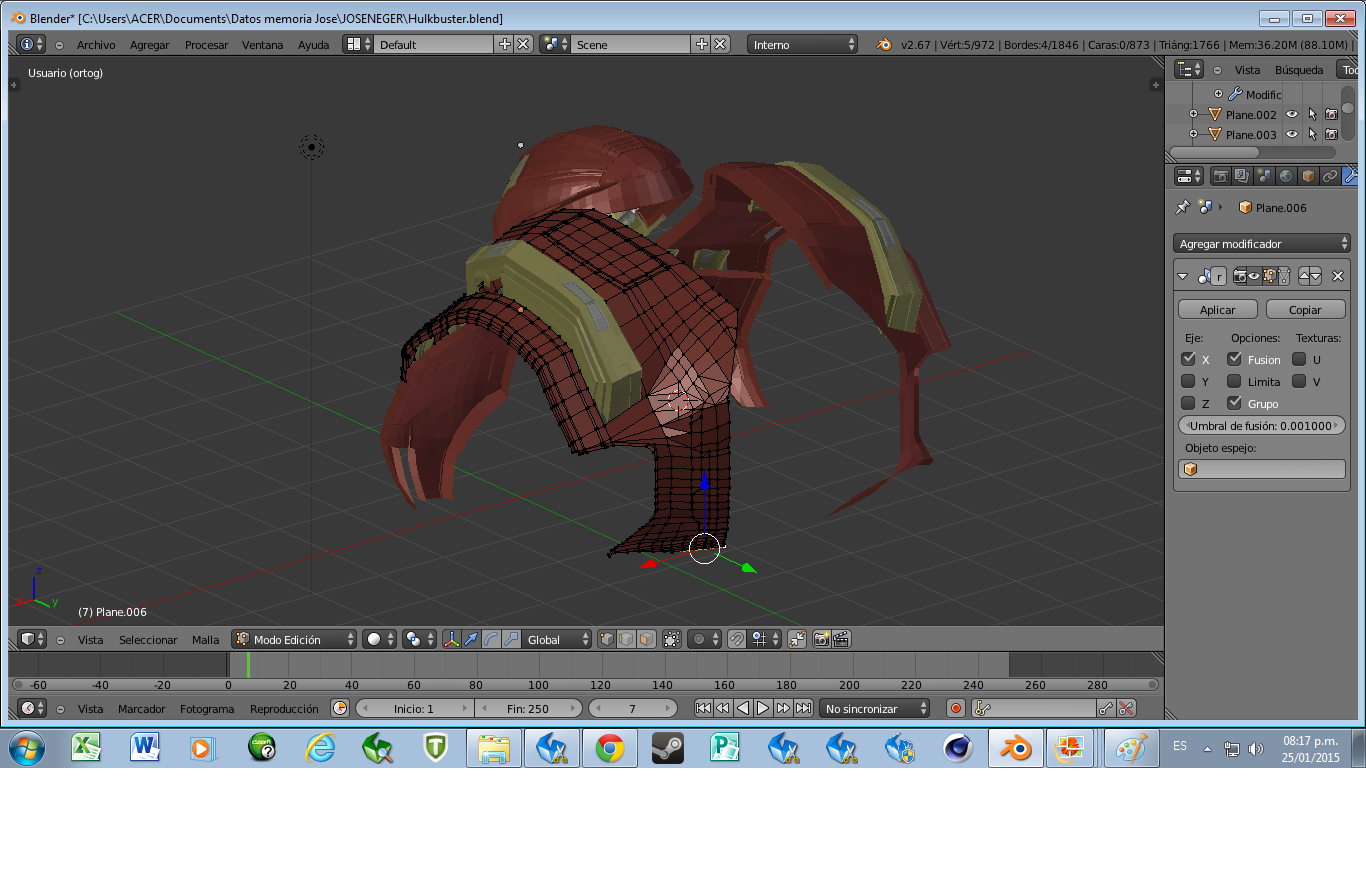Move the modifier up in the stack
The height and width of the screenshot is (884, 1366).
tap(1304, 276)
